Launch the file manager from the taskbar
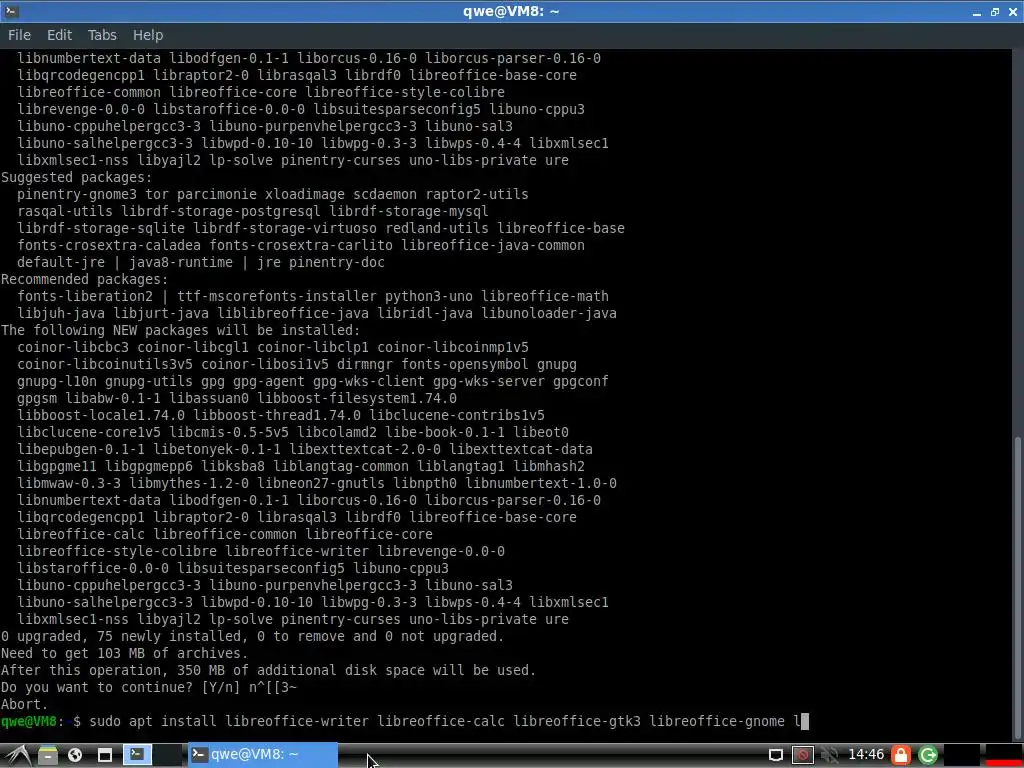Image resolution: width=1024 pixels, height=768 pixels. pos(47,755)
